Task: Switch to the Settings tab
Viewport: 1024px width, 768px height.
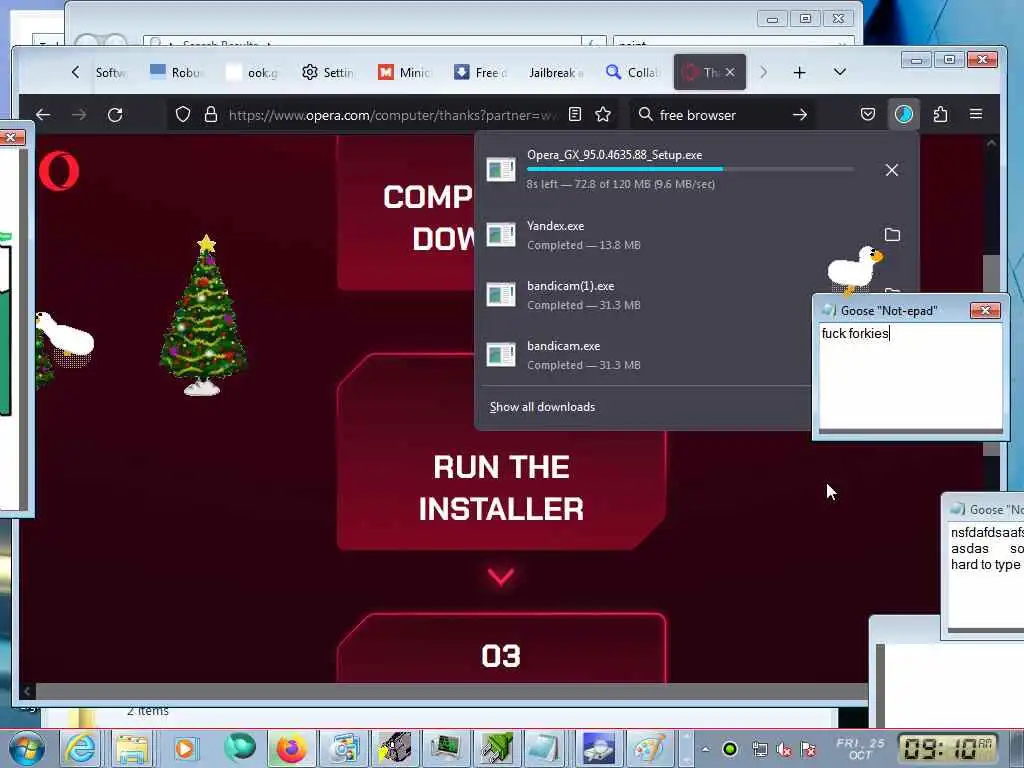Action: click(328, 72)
